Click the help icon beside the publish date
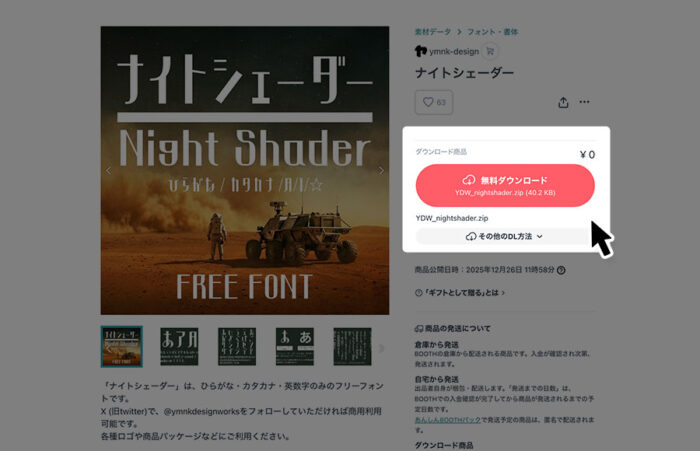Screen dimensions: 700x451 coord(562,270)
